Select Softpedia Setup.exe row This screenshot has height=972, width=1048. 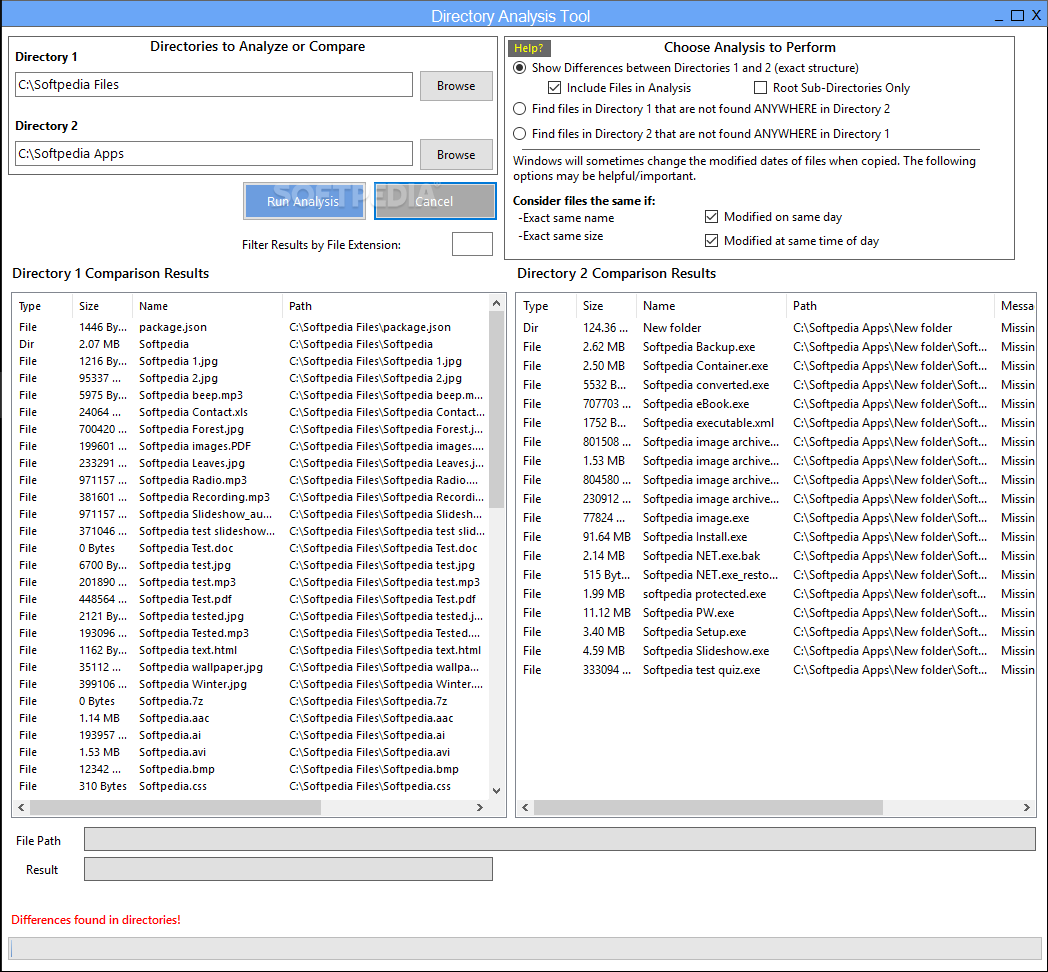(777, 632)
